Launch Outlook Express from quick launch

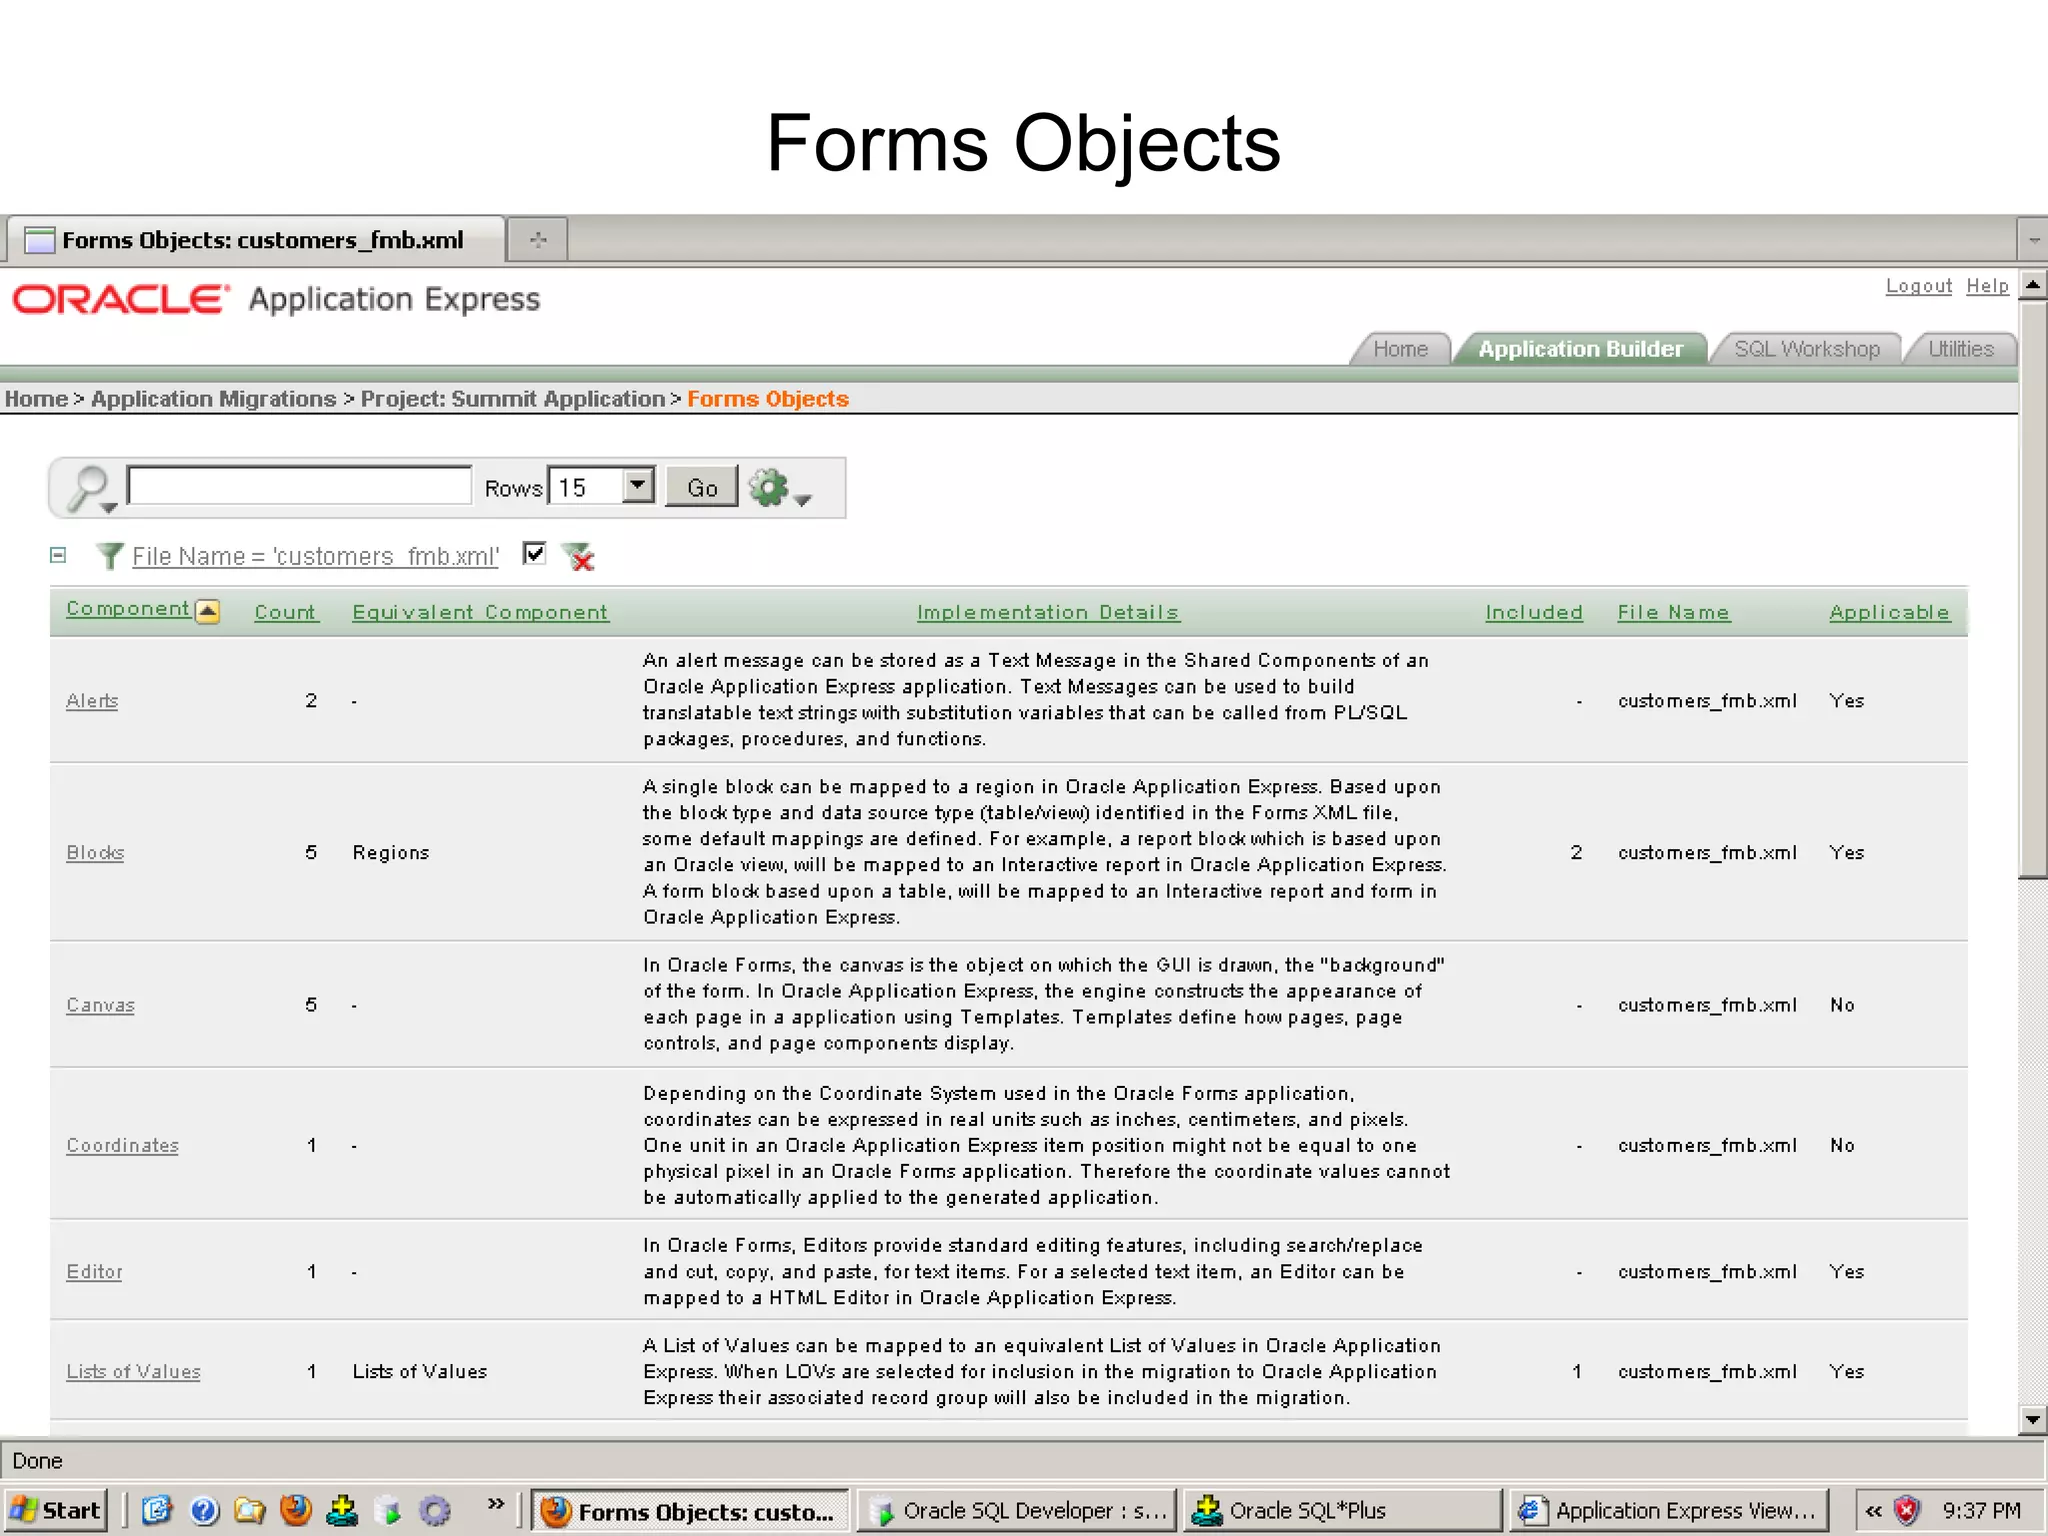[157, 1510]
